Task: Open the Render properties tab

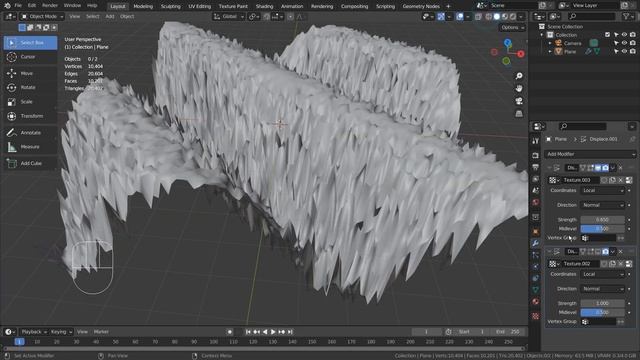Action: (536, 156)
